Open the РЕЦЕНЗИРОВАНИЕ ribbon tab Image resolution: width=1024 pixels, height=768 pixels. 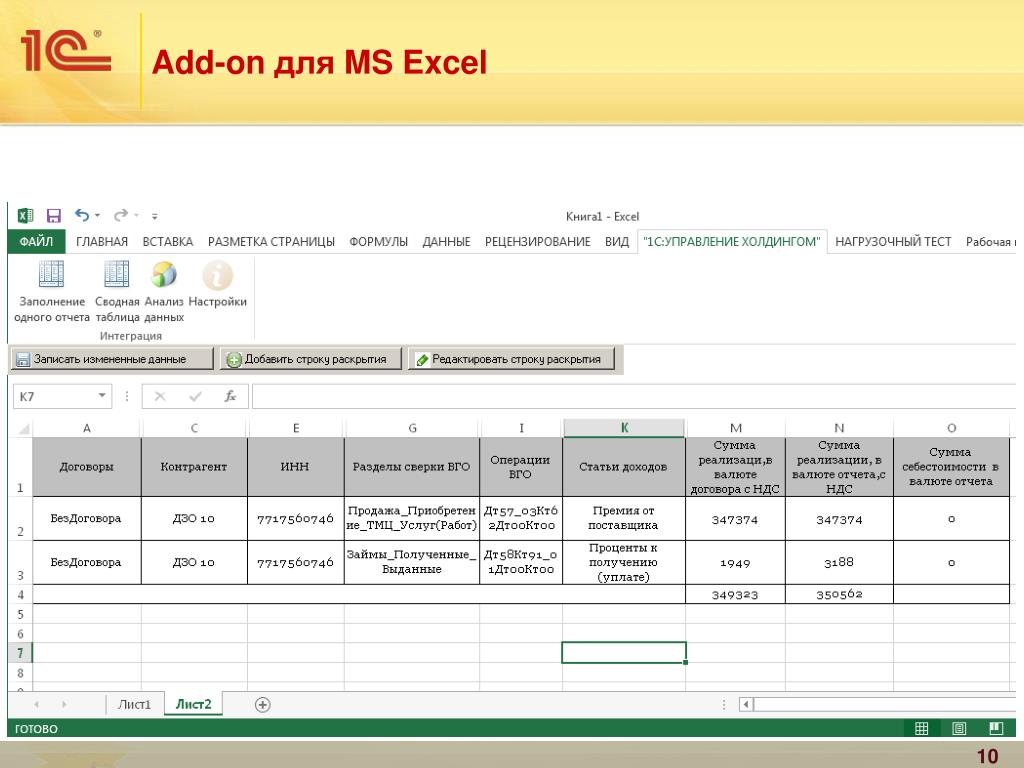[537, 242]
